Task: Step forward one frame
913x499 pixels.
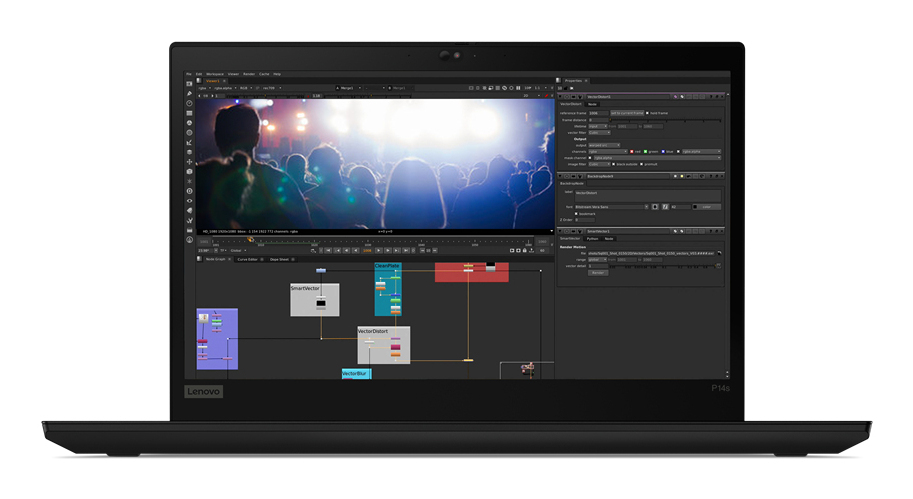Action: tap(388, 250)
